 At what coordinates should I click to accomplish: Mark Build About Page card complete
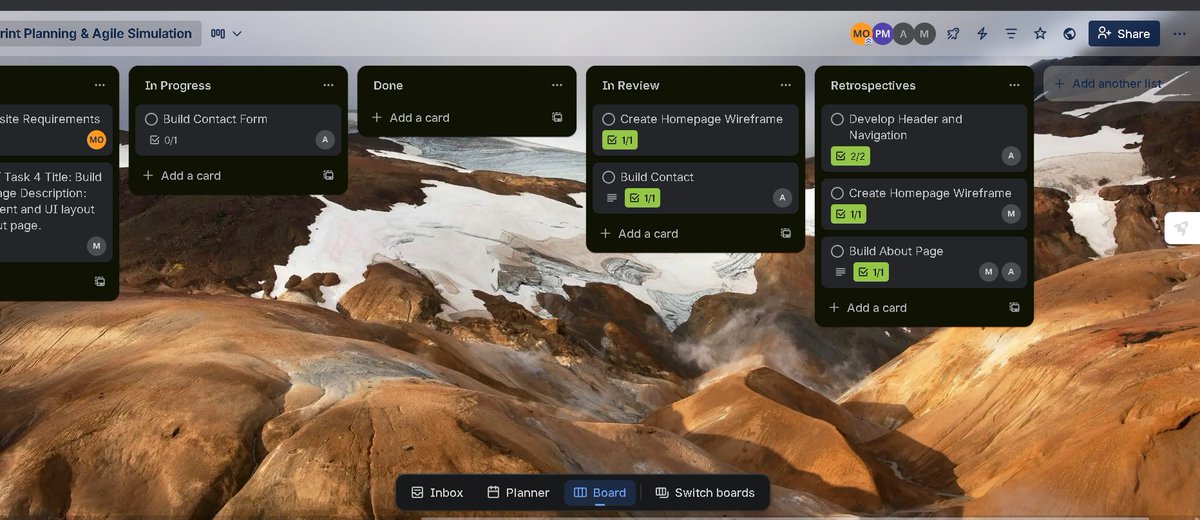pos(837,251)
